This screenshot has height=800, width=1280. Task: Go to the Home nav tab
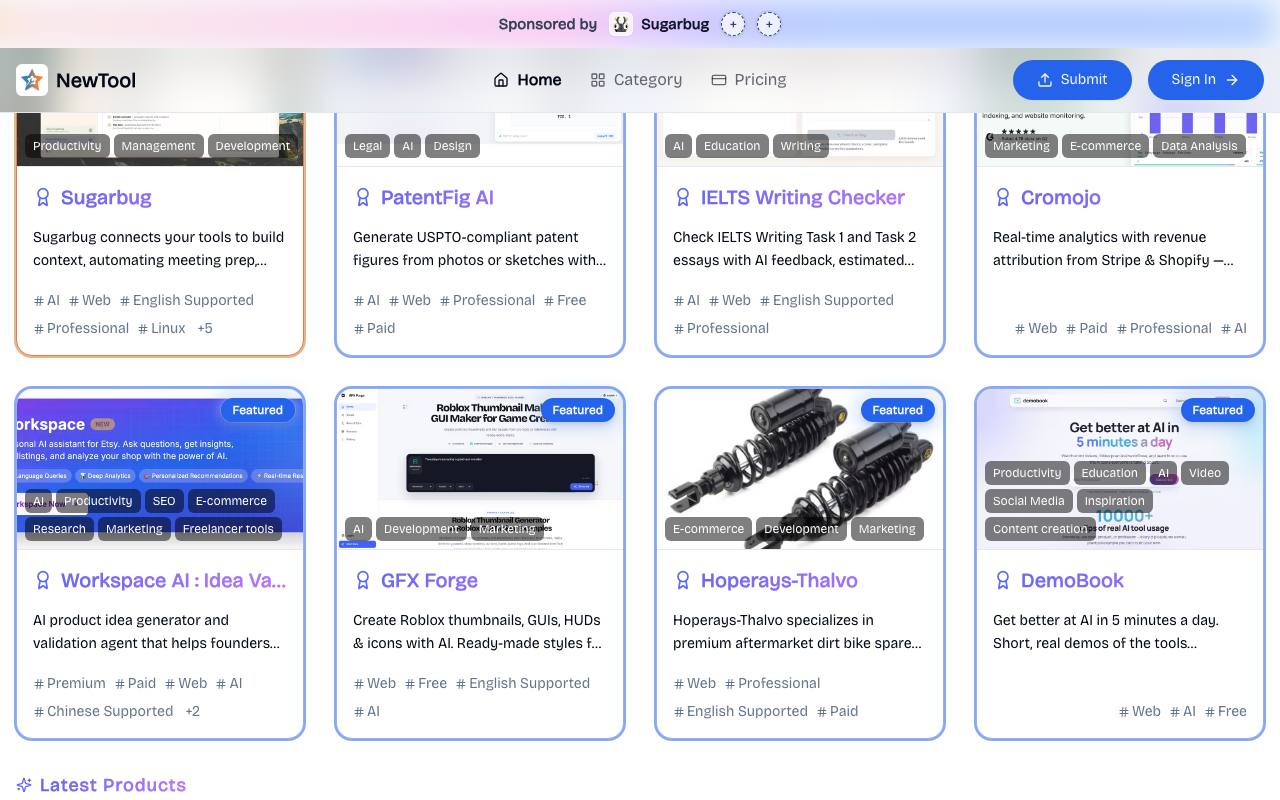527,80
